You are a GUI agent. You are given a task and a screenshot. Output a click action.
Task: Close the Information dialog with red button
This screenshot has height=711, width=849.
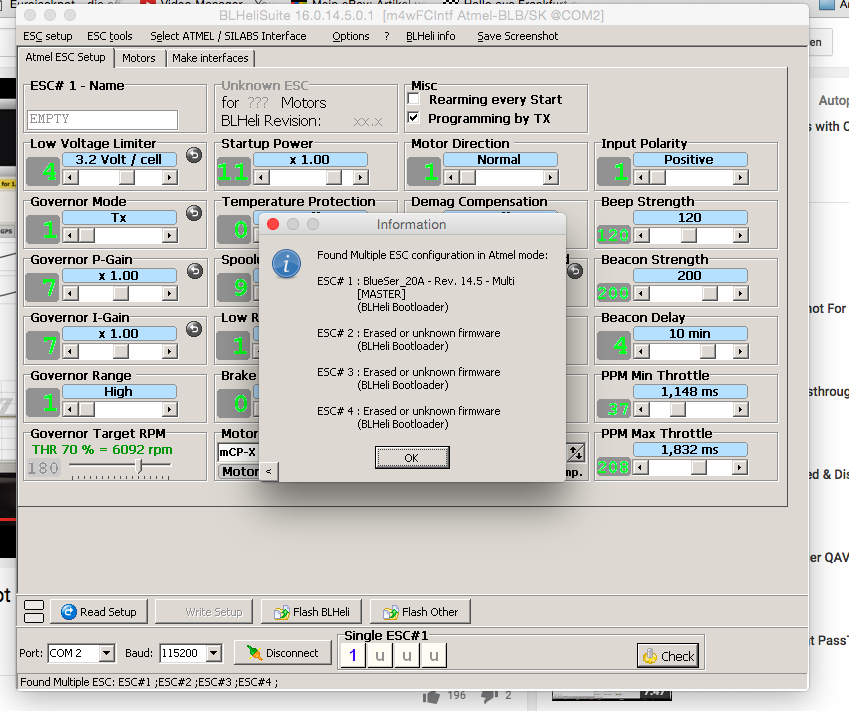[273, 224]
